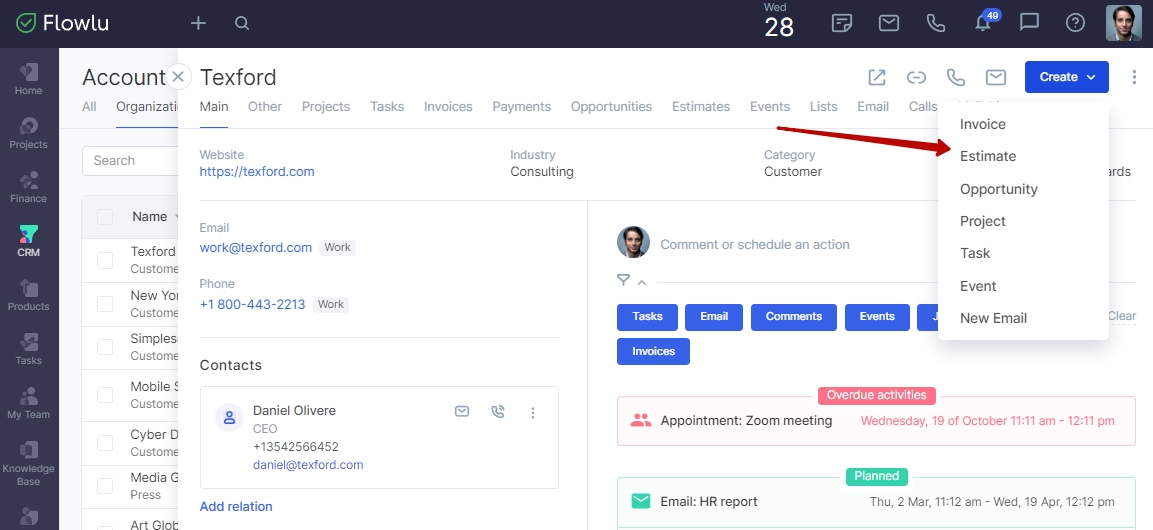Viewport: 1153px width, 530px height.
Task: Click daniel@texford.com email link
Action: (x=308, y=465)
